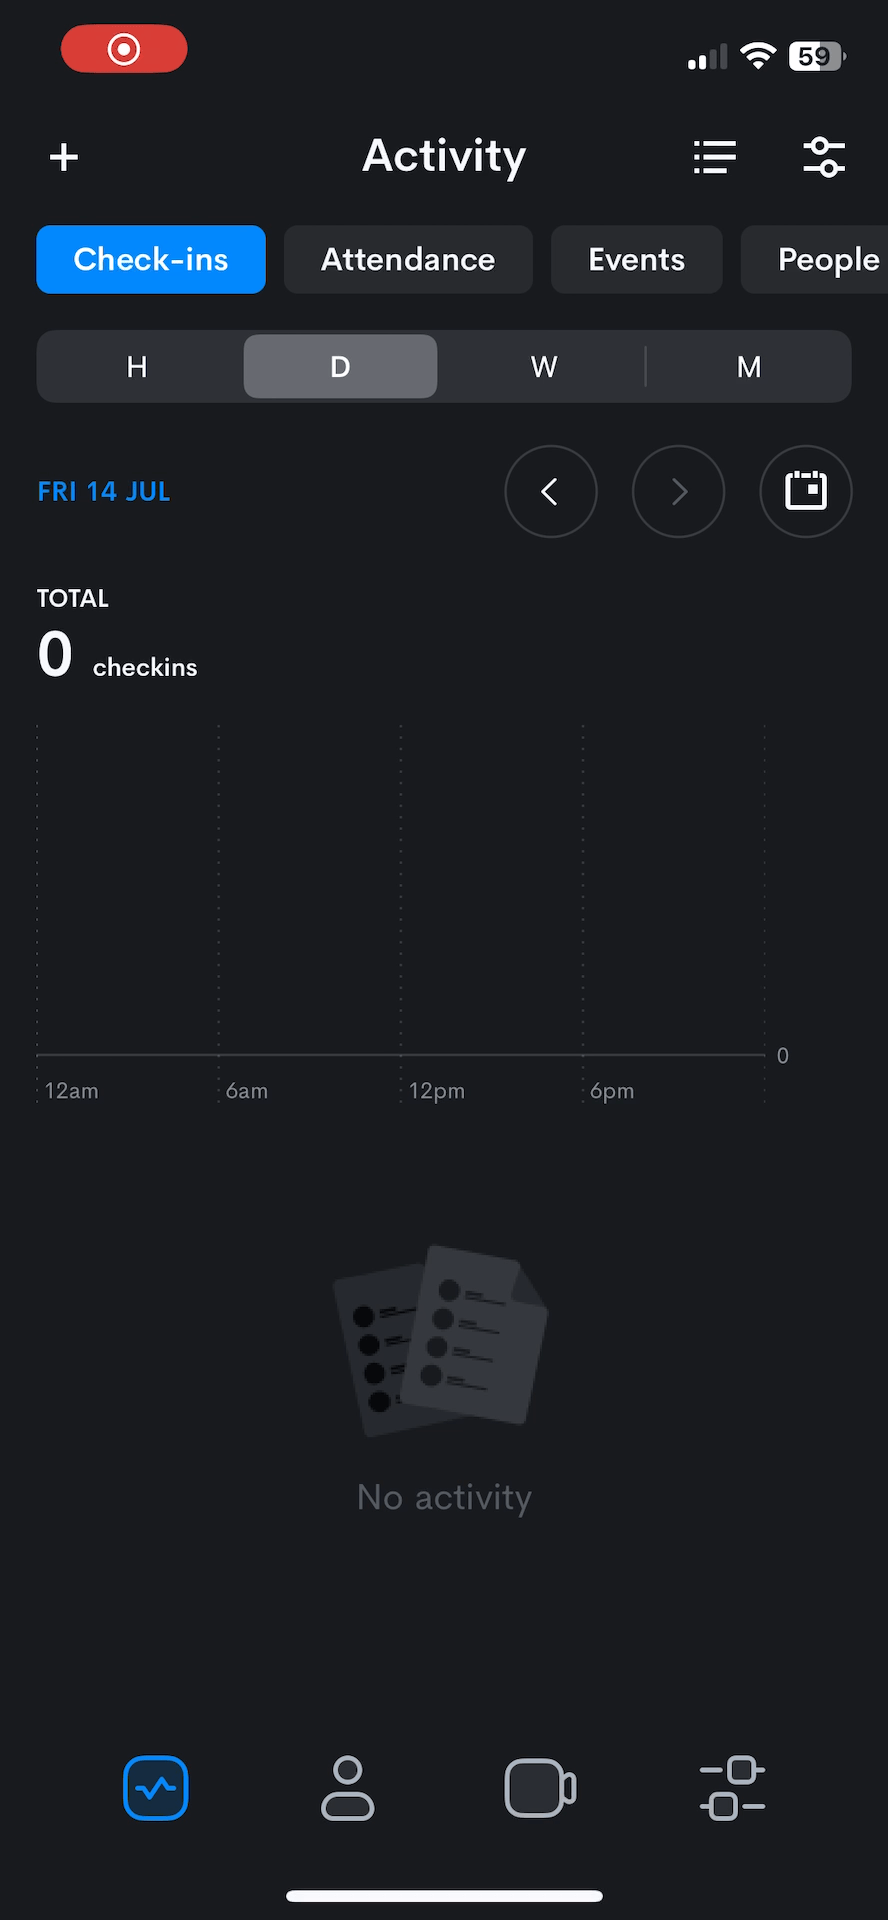This screenshot has width=888, height=1920.
Task: Switch to the Events tab
Action: coord(636,260)
